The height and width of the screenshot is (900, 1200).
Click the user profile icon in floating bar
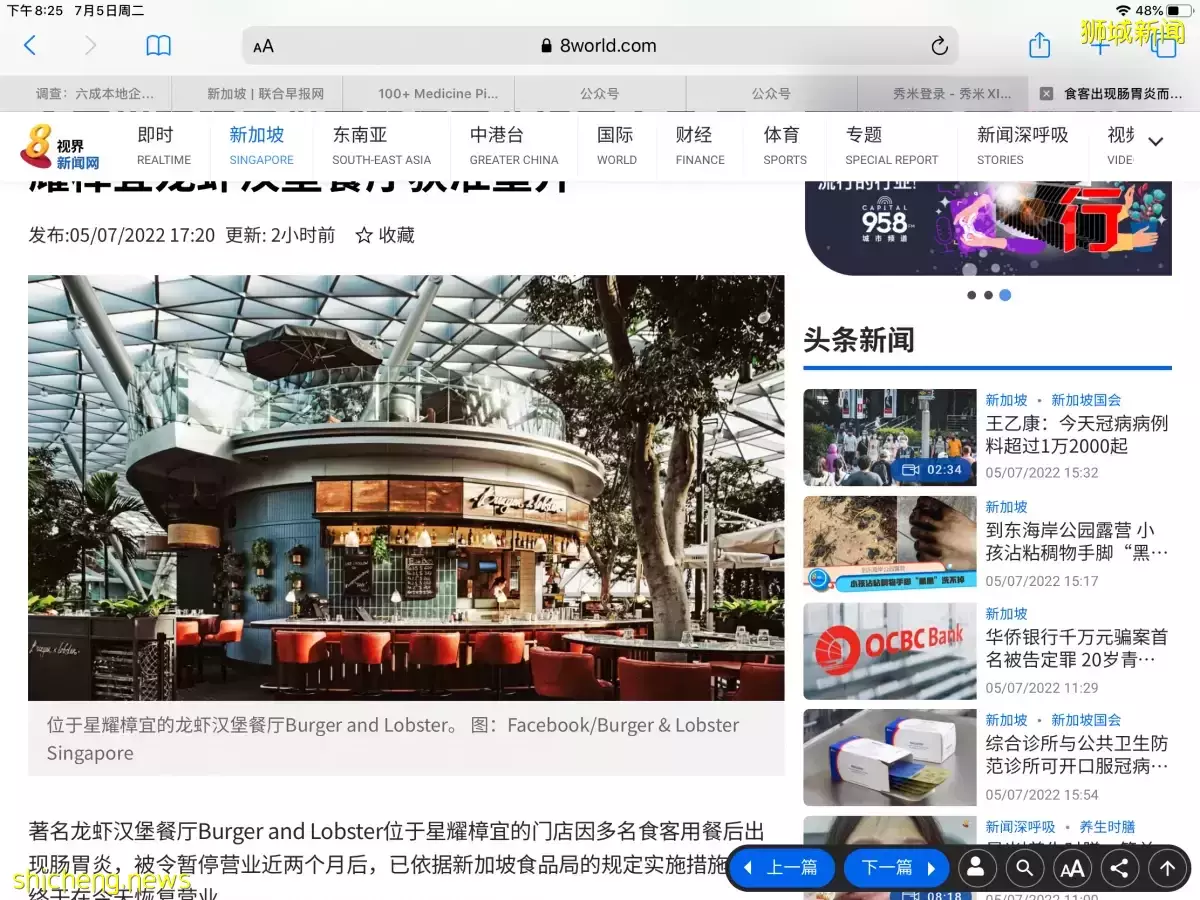coord(976,868)
